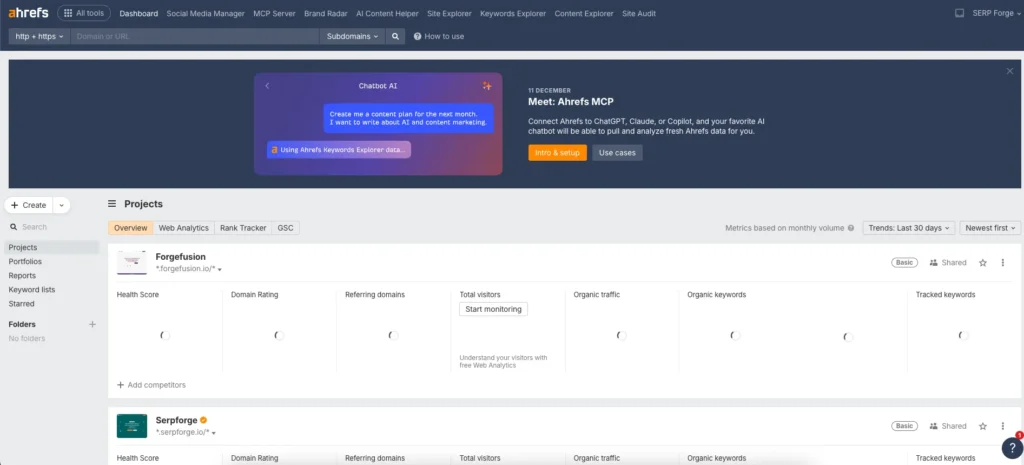Click sparkle icon in Chatbot AI card
This screenshot has height=465, width=1024.
point(487,86)
